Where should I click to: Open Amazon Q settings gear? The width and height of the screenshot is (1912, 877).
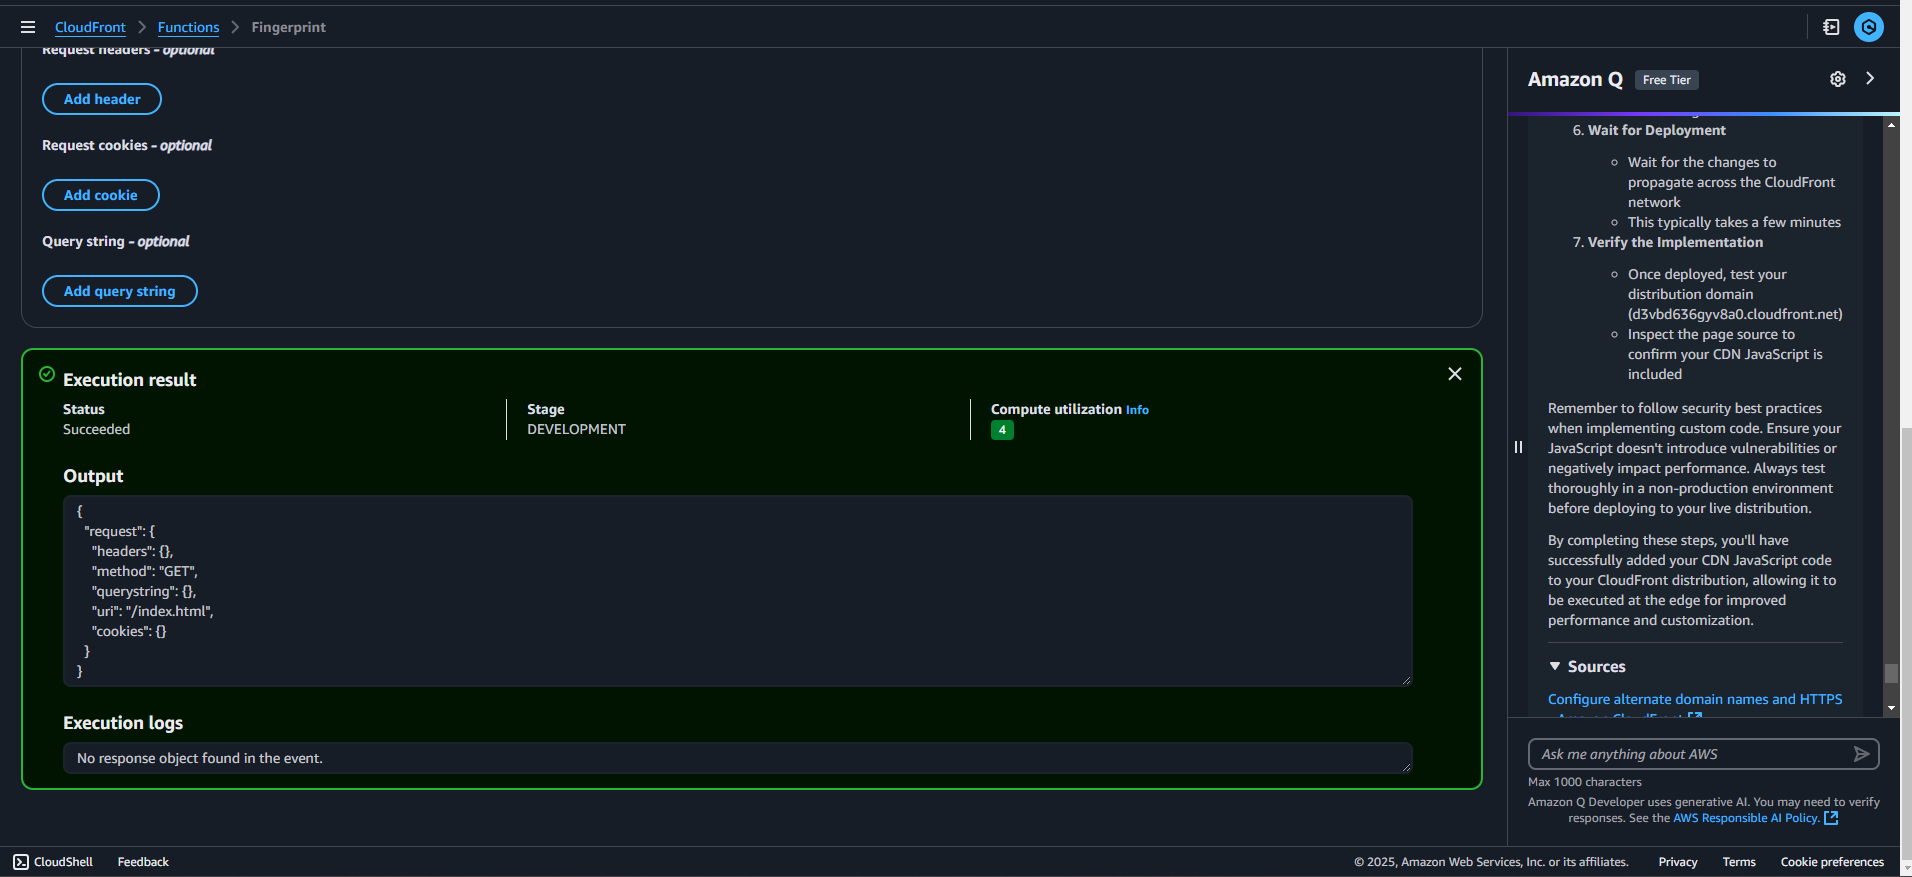click(1838, 79)
